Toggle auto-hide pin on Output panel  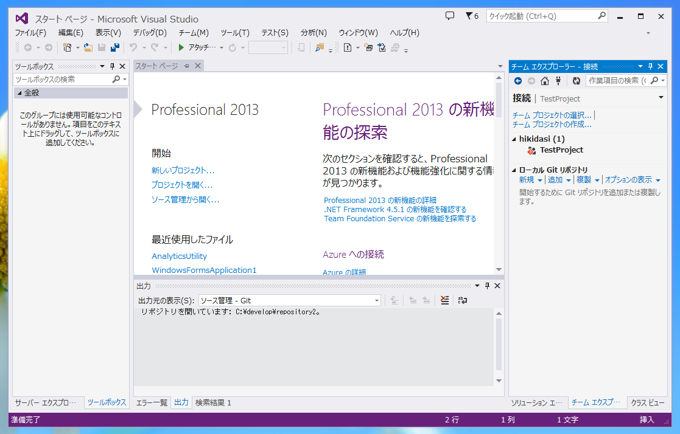tap(487, 286)
